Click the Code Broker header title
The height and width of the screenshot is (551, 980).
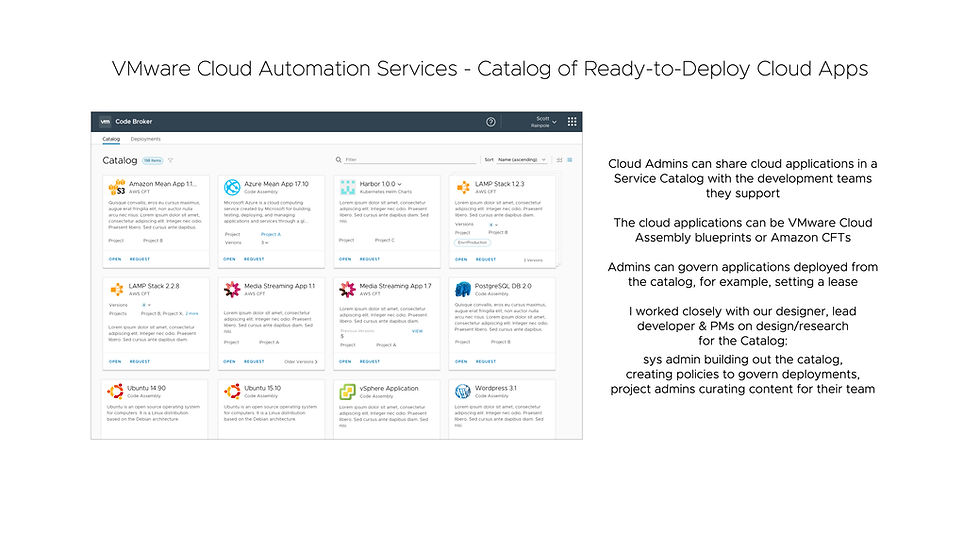pos(134,122)
